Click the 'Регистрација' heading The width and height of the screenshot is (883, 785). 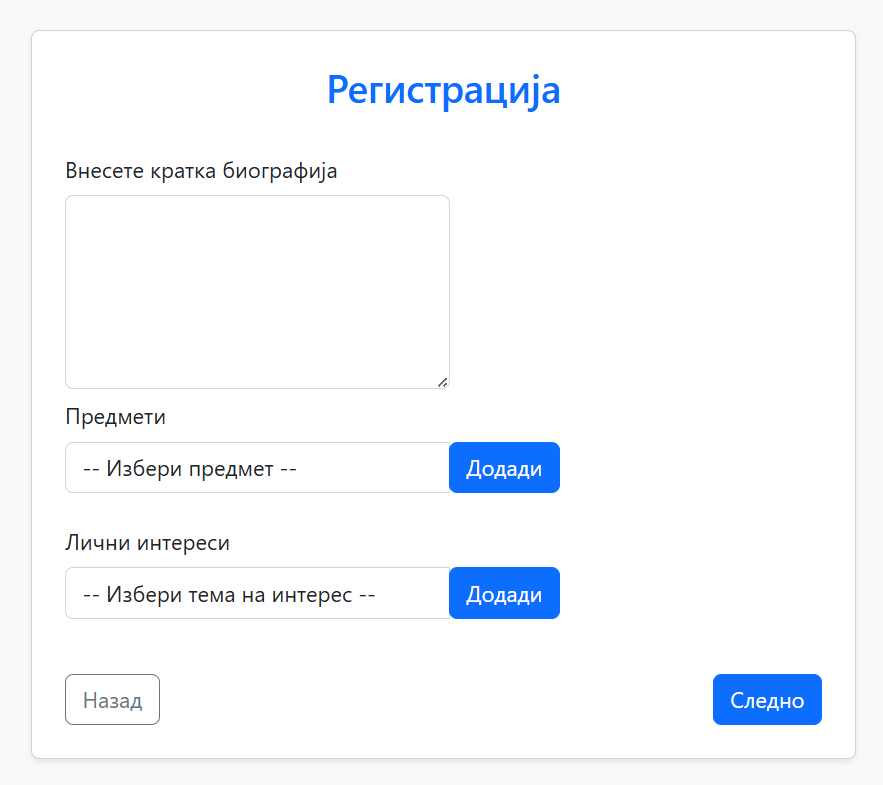coord(443,90)
